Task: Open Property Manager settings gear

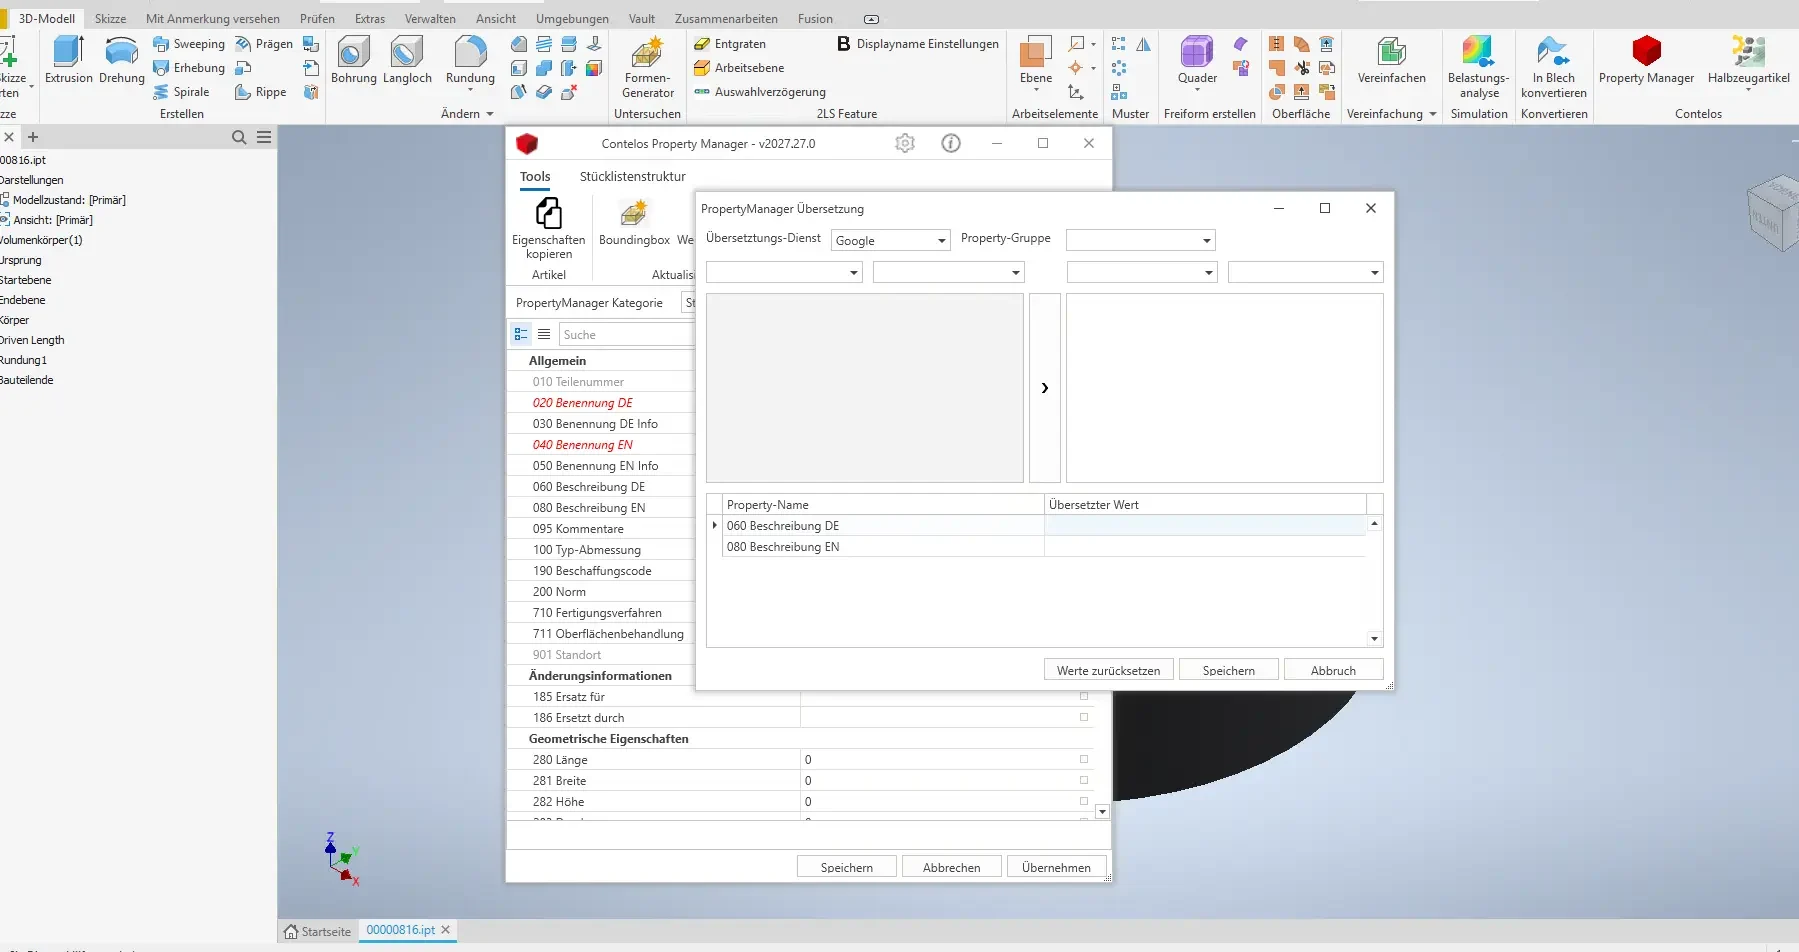Action: [x=905, y=143]
